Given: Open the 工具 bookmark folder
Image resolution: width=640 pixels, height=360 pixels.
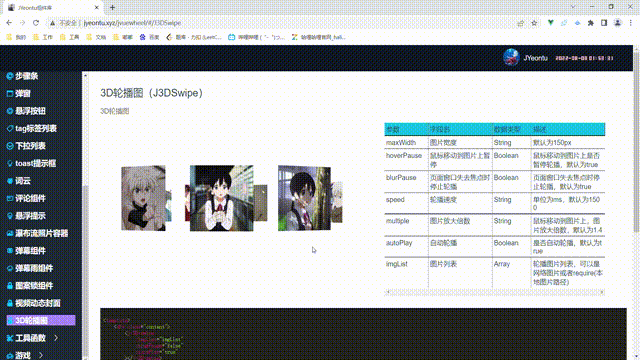Looking at the screenshot, I should tap(69, 37).
